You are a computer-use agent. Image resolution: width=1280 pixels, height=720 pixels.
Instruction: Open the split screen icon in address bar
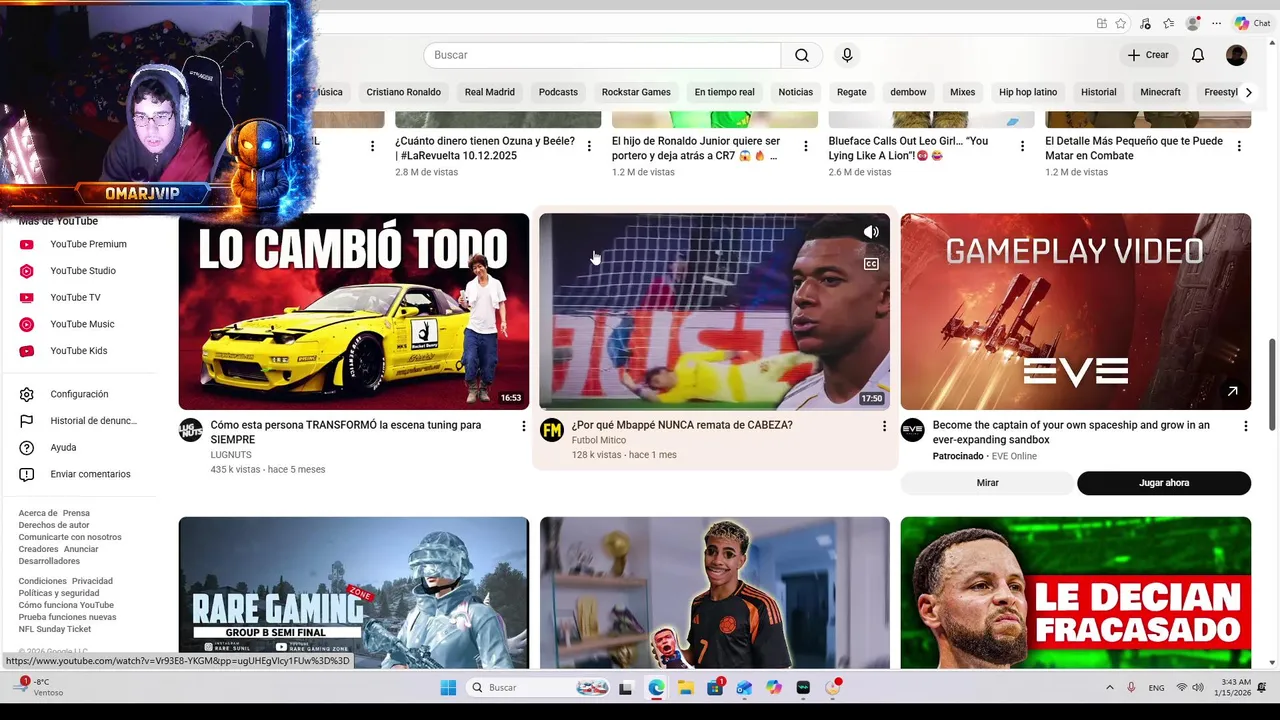(1101, 23)
